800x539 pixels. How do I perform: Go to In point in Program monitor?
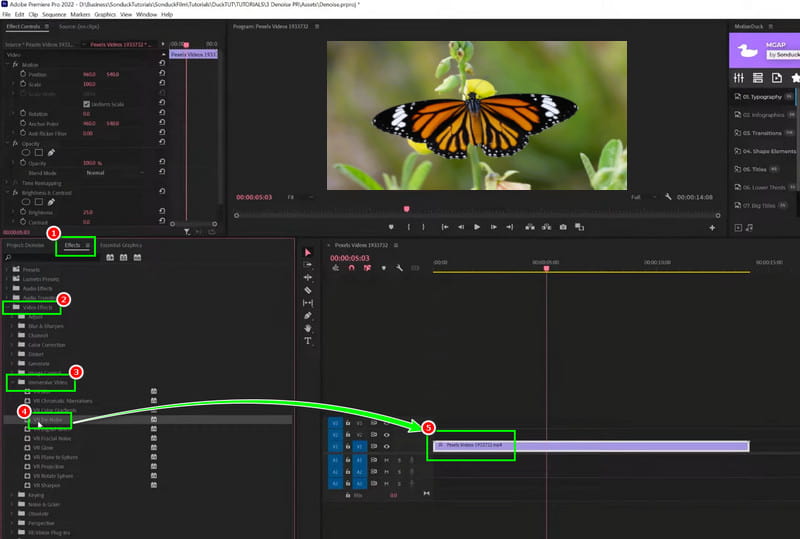(445, 227)
